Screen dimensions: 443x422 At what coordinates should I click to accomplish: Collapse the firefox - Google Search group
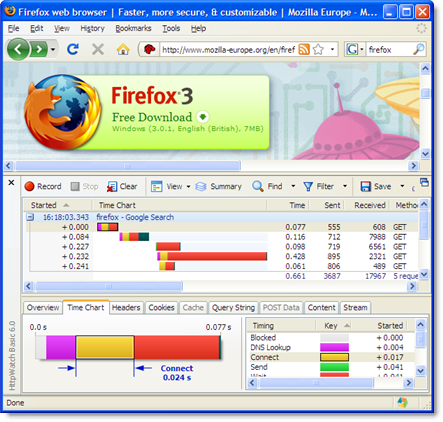[30, 217]
